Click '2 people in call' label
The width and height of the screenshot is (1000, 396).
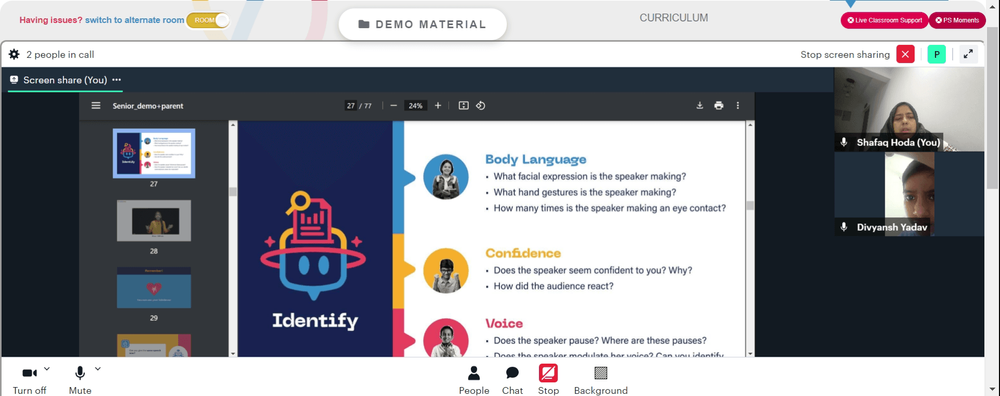pos(60,55)
